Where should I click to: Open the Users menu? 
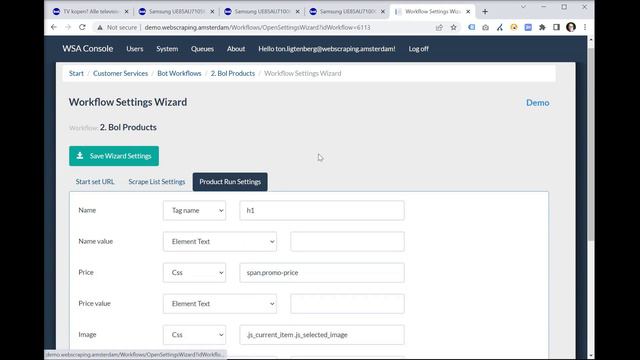[x=135, y=49]
